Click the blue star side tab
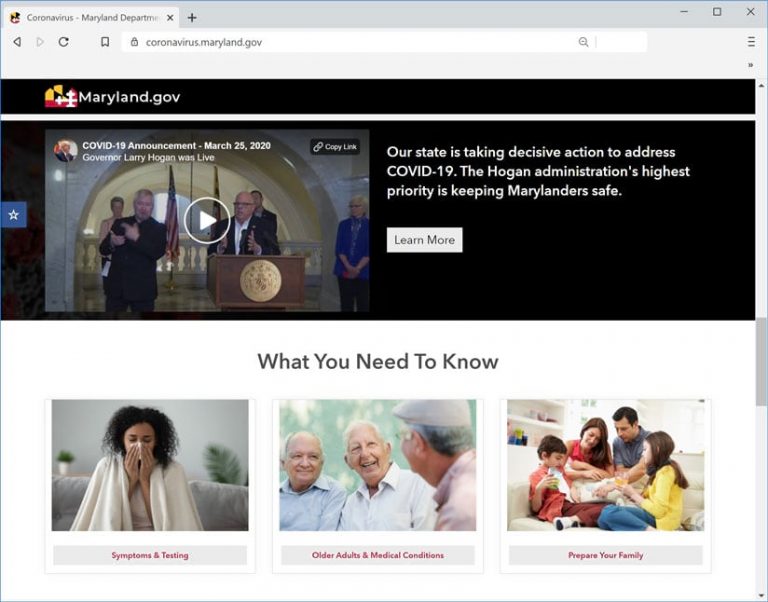Screen dimensions: 768x602 tap(13, 215)
